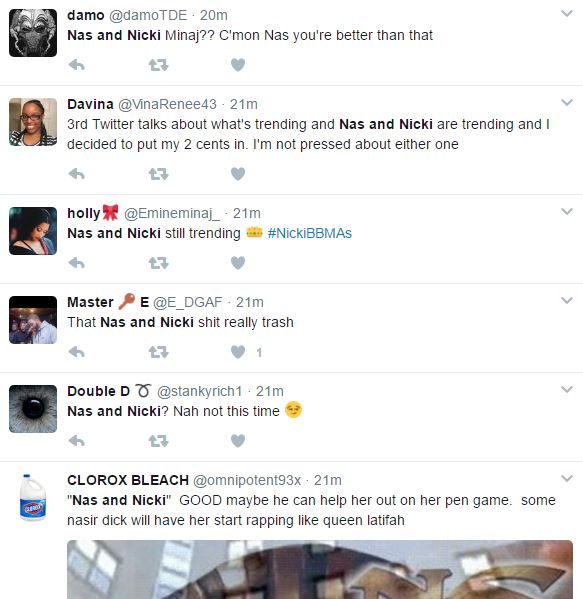
Task: Like holly's #NickiBBMAs tweet
Action: click(x=238, y=263)
